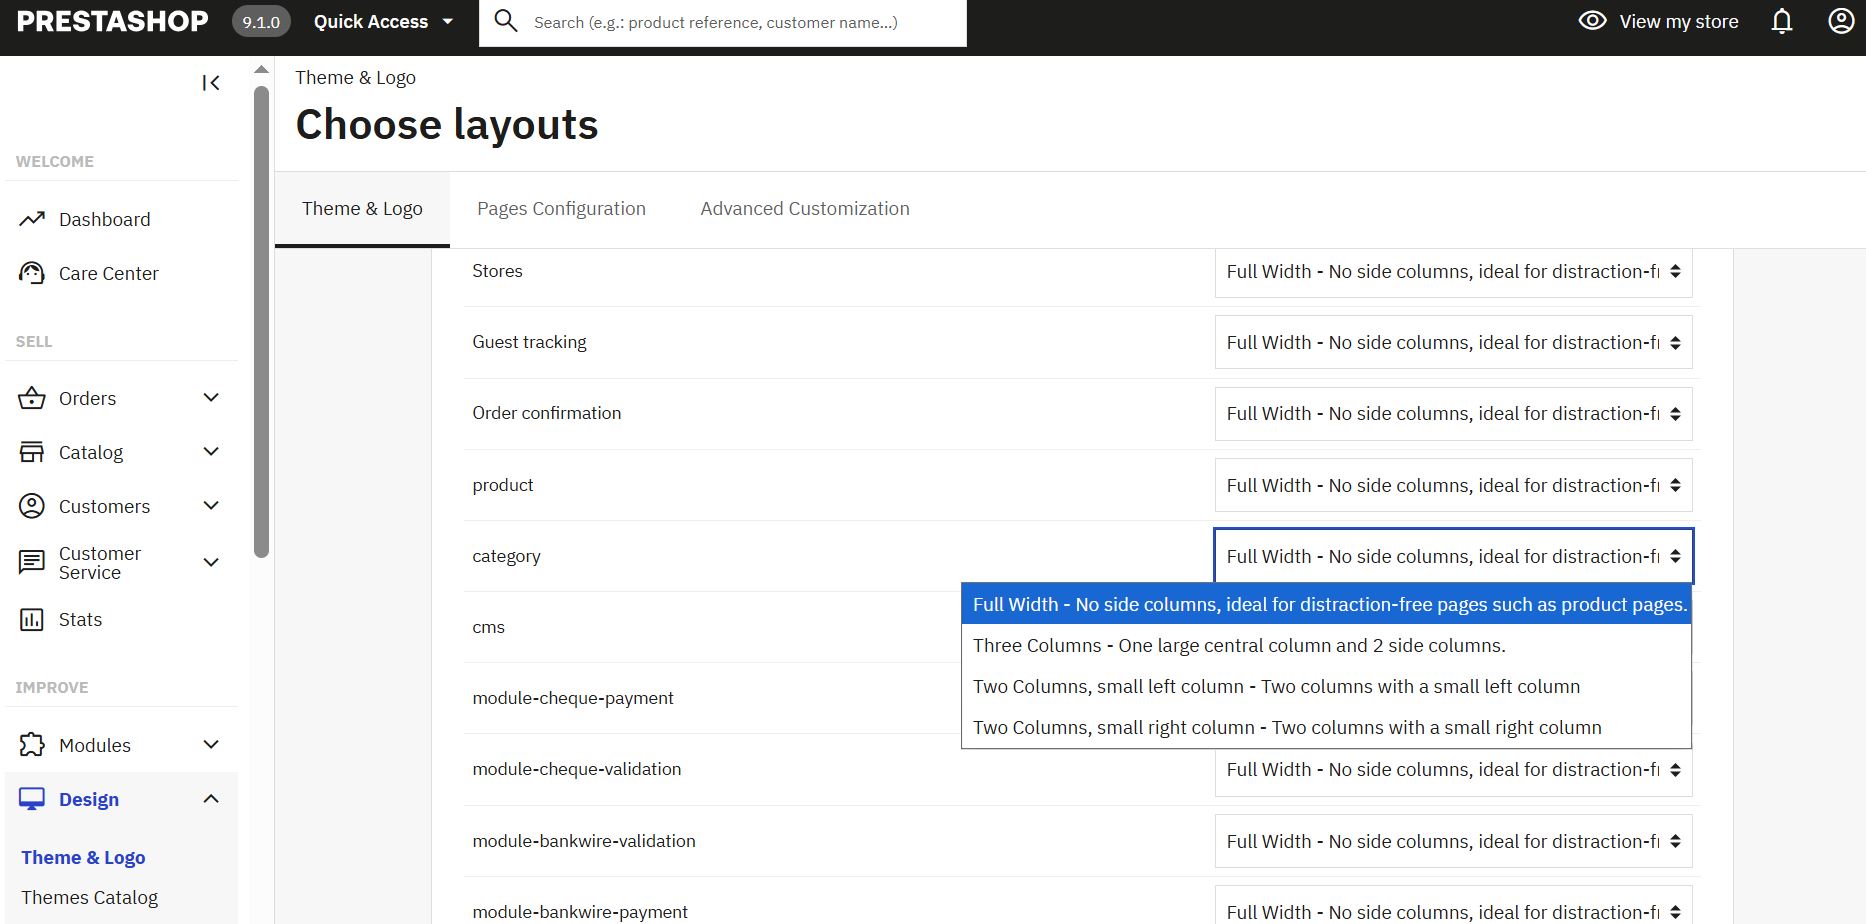The height and width of the screenshot is (924, 1866).
Task: Click the Stats chart icon
Action: click(x=32, y=620)
